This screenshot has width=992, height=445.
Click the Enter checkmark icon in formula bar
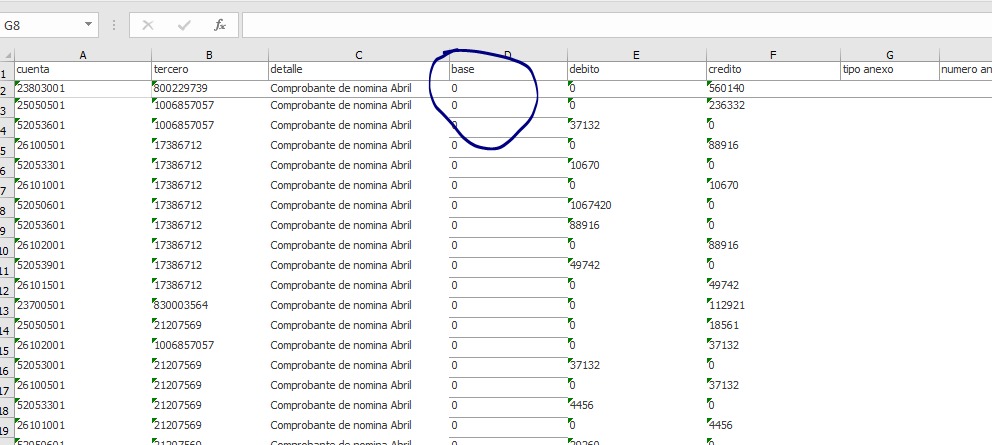click(x=184, y=25)
